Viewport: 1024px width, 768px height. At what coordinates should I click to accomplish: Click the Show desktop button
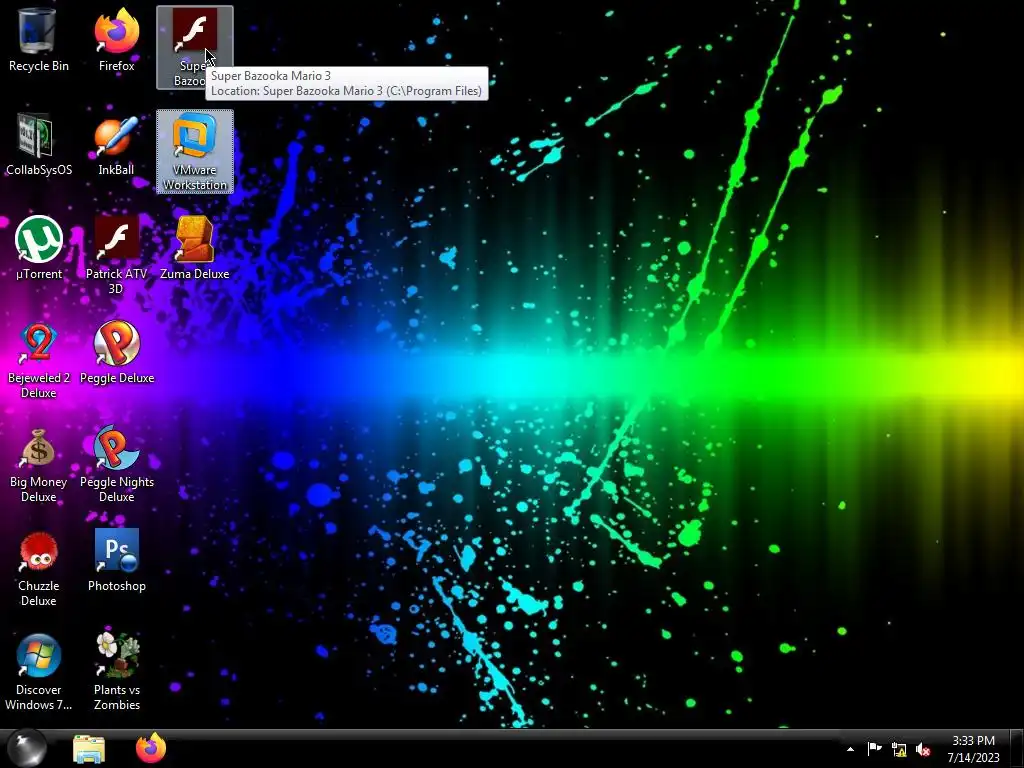[1017, 748]
